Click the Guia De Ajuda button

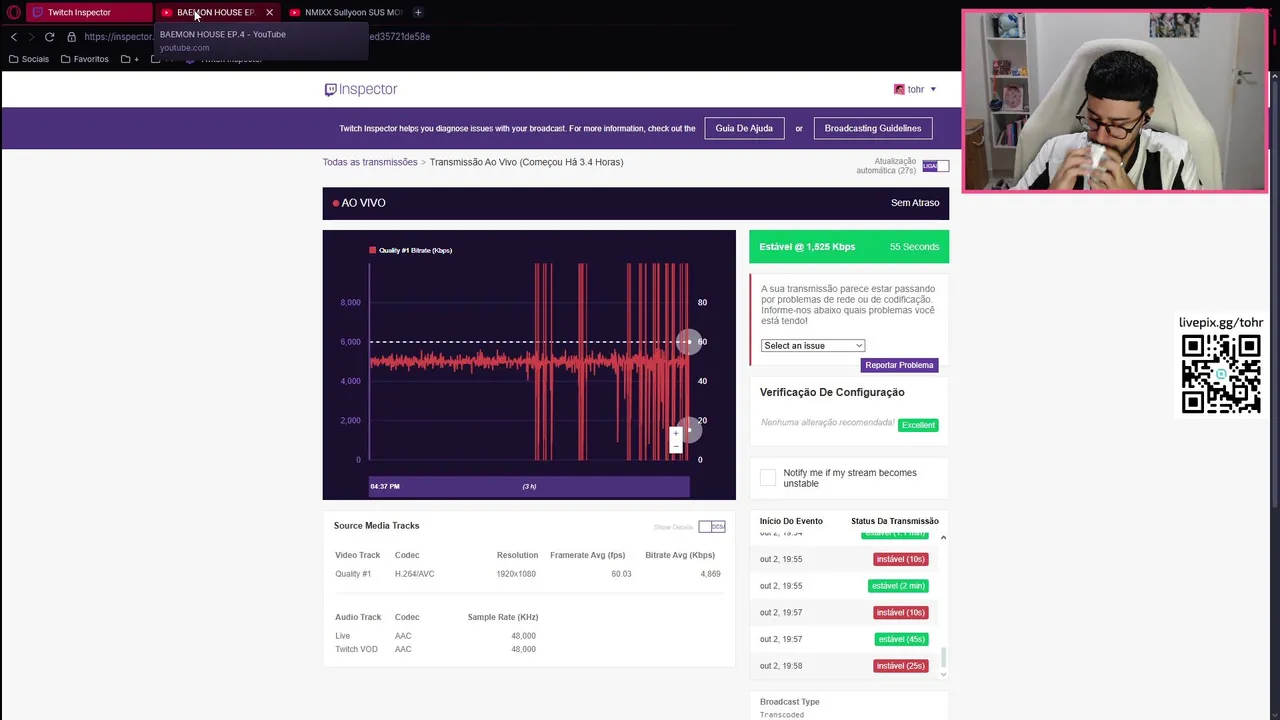click(744, 128)
